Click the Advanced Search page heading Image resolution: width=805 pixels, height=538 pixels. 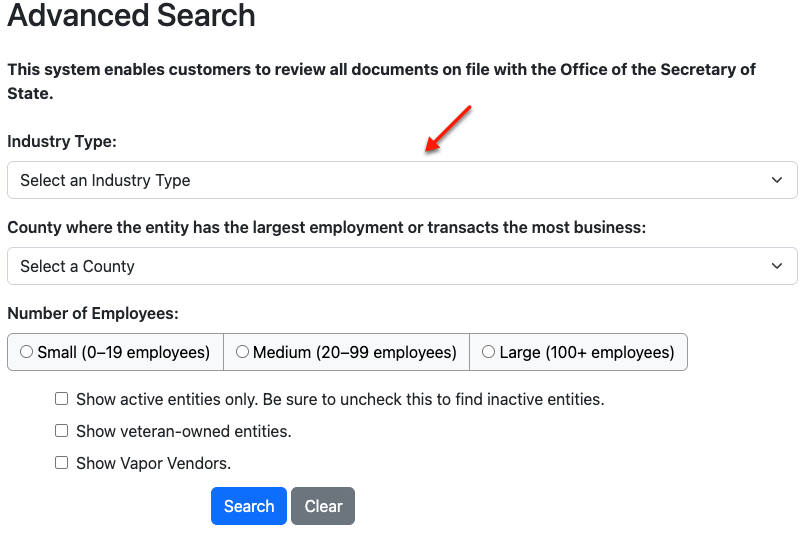tap(131, 15)
